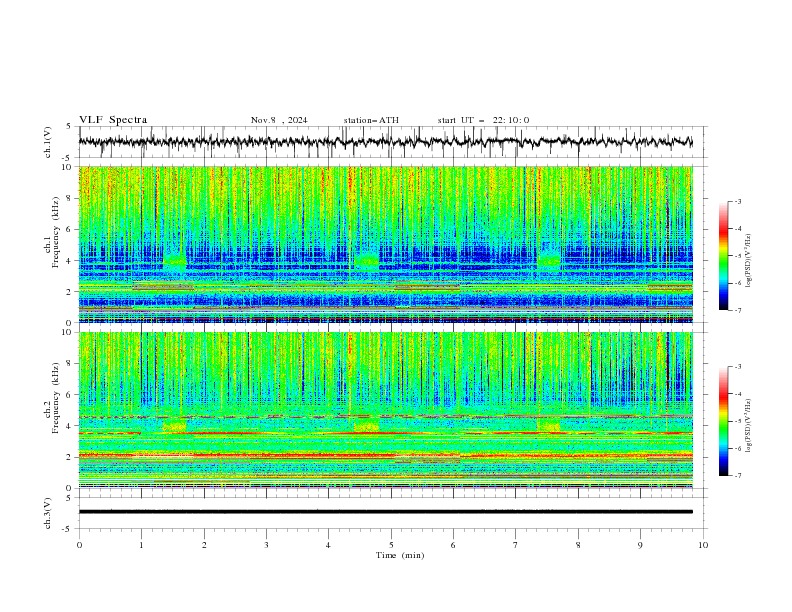This screenshot has height=612, width=792.
Task: Click the "Time (min)" axis label
Action: tap(400, 555)
